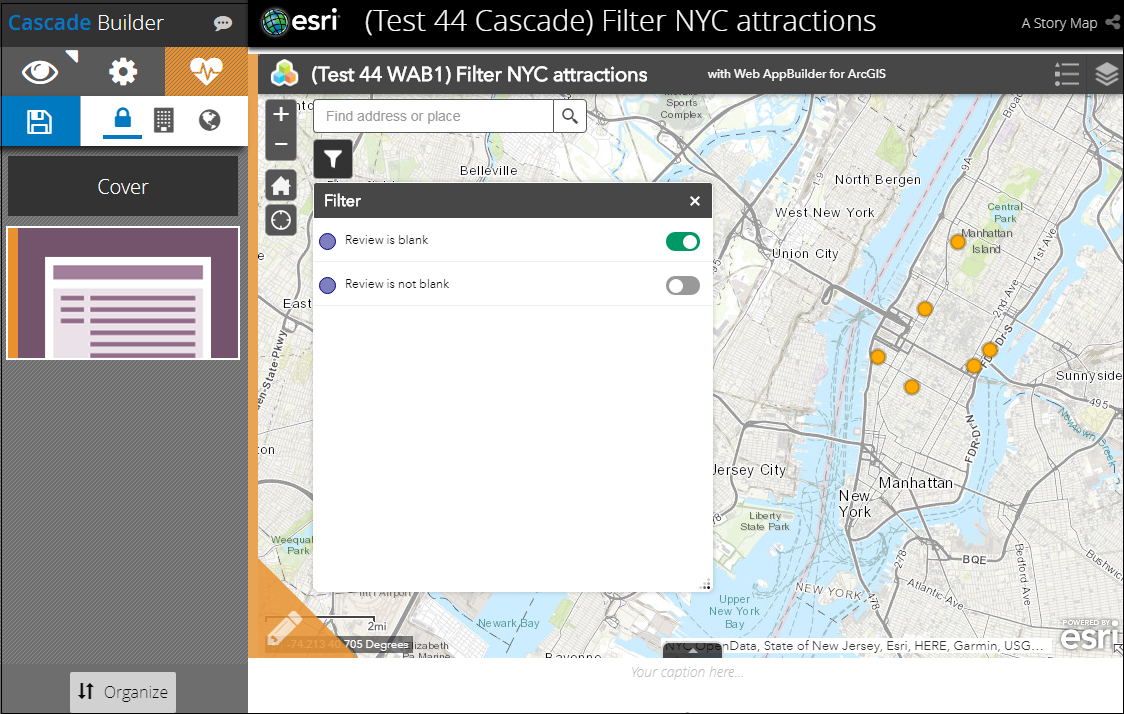This screenshot has height=714, width=1124.
Task: Turn off the Review is blank filter
Action: coord(682,242)
